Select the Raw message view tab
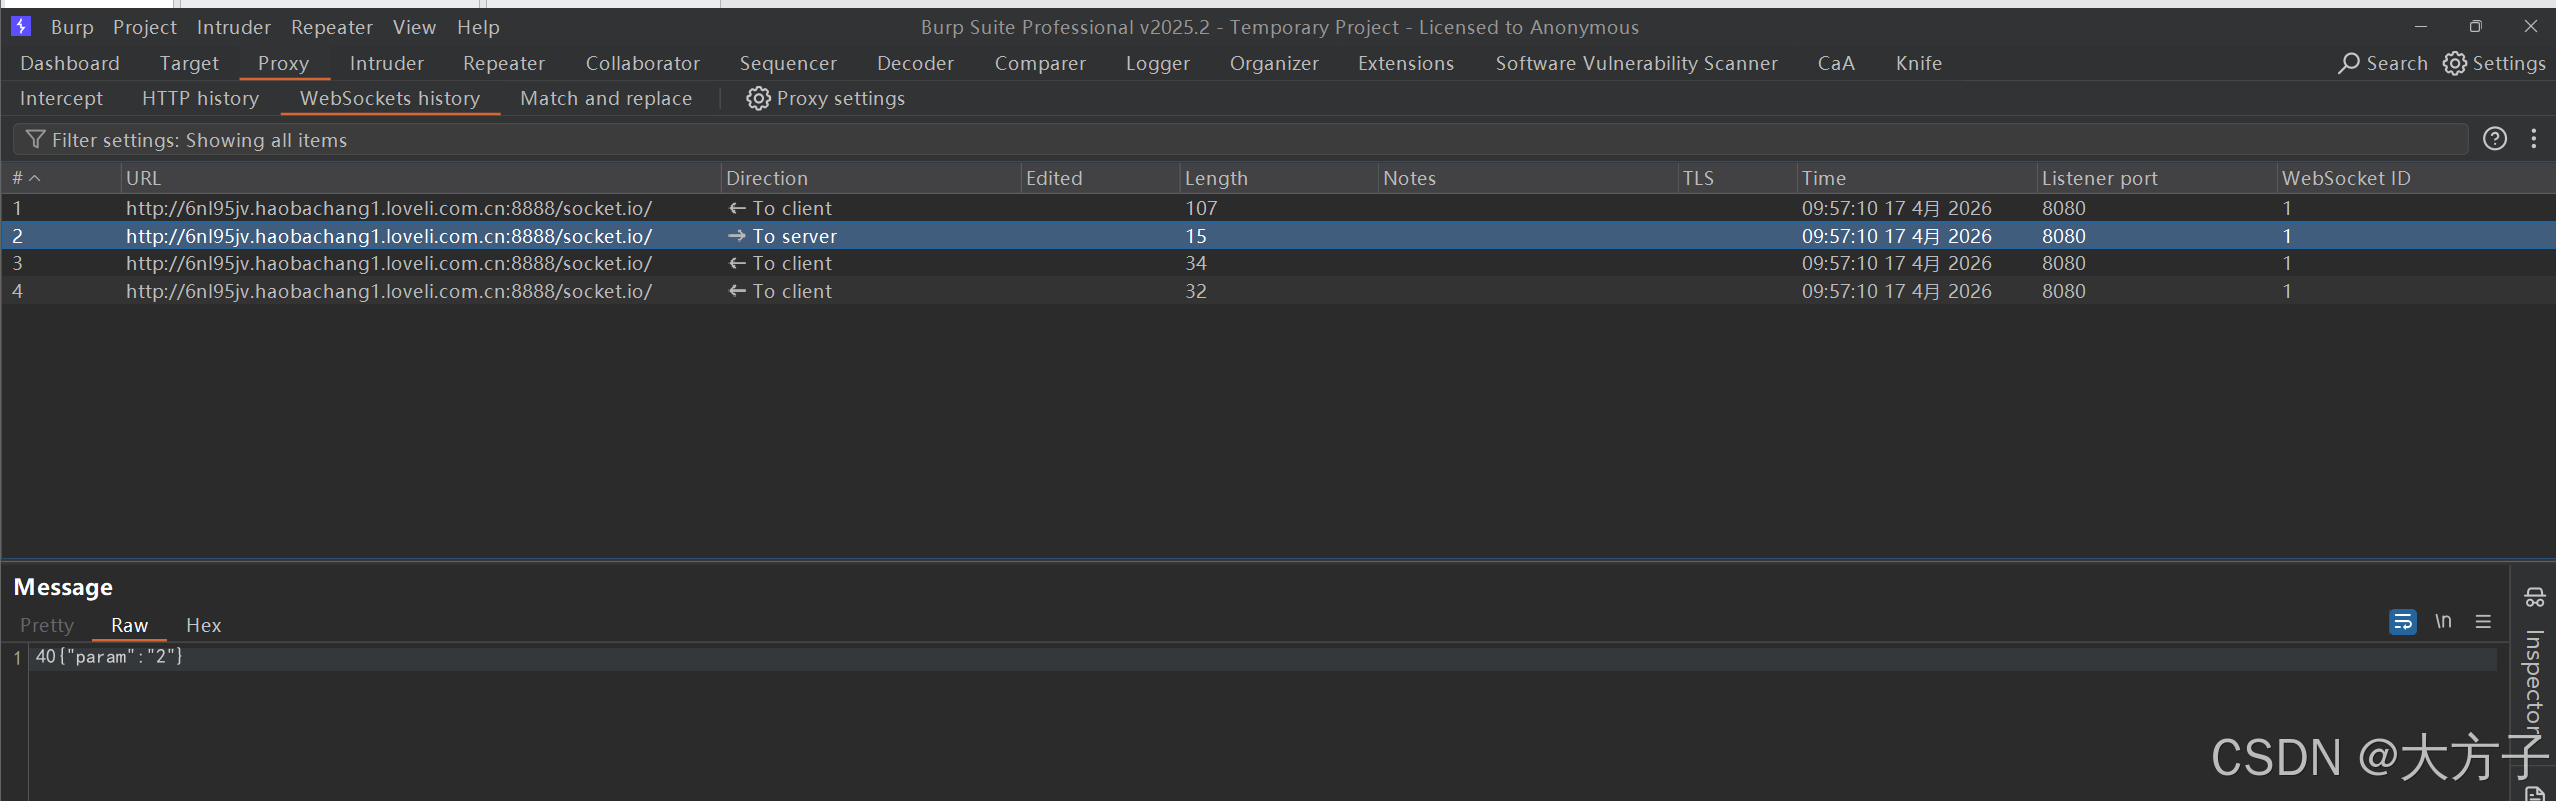 pos(129,625)
